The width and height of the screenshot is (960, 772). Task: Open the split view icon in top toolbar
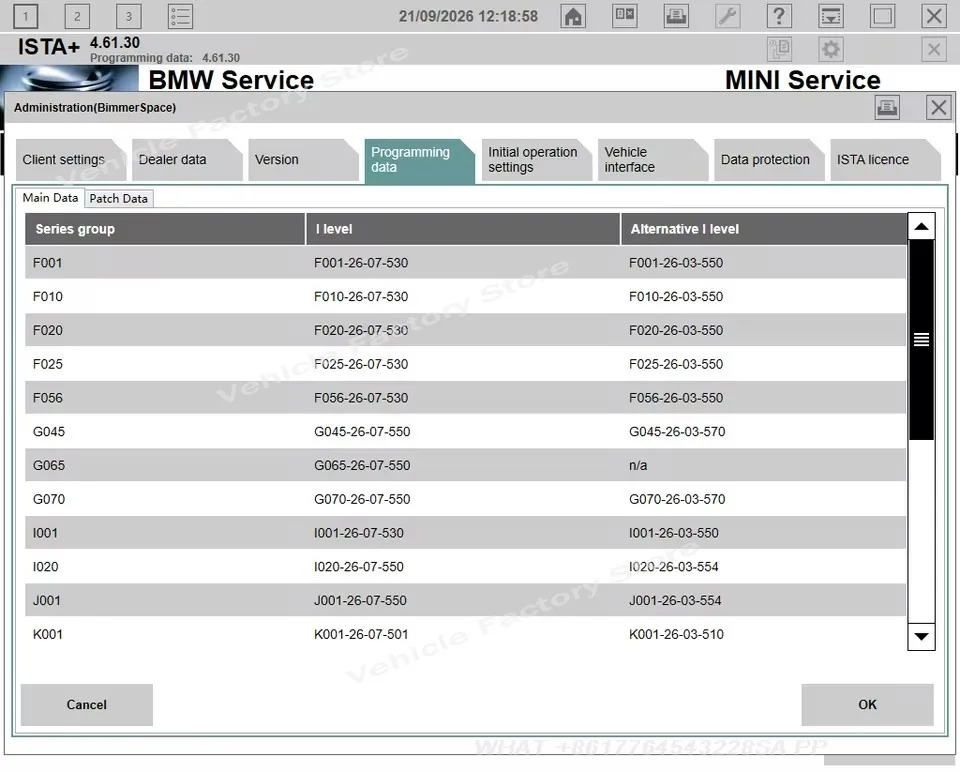click(x=624, y=17)
